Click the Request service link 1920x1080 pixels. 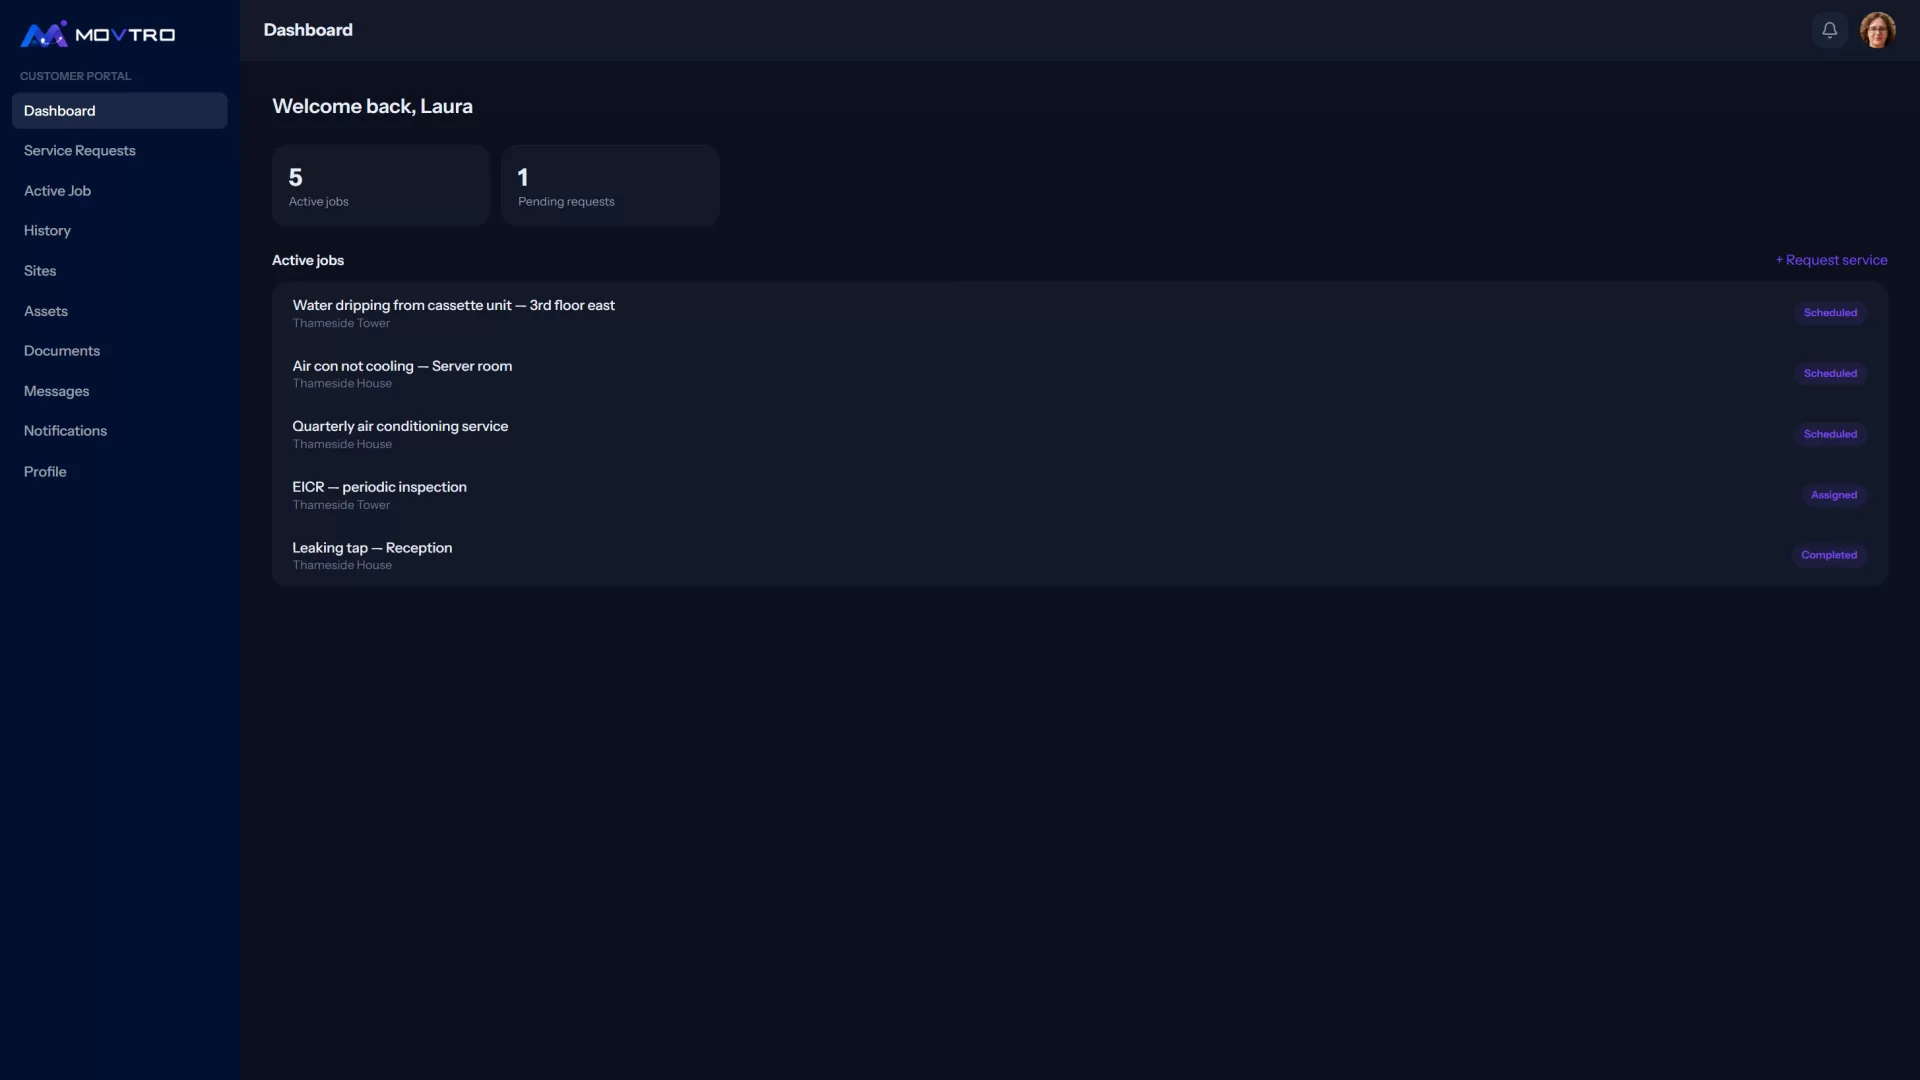tap(1831, 260)
